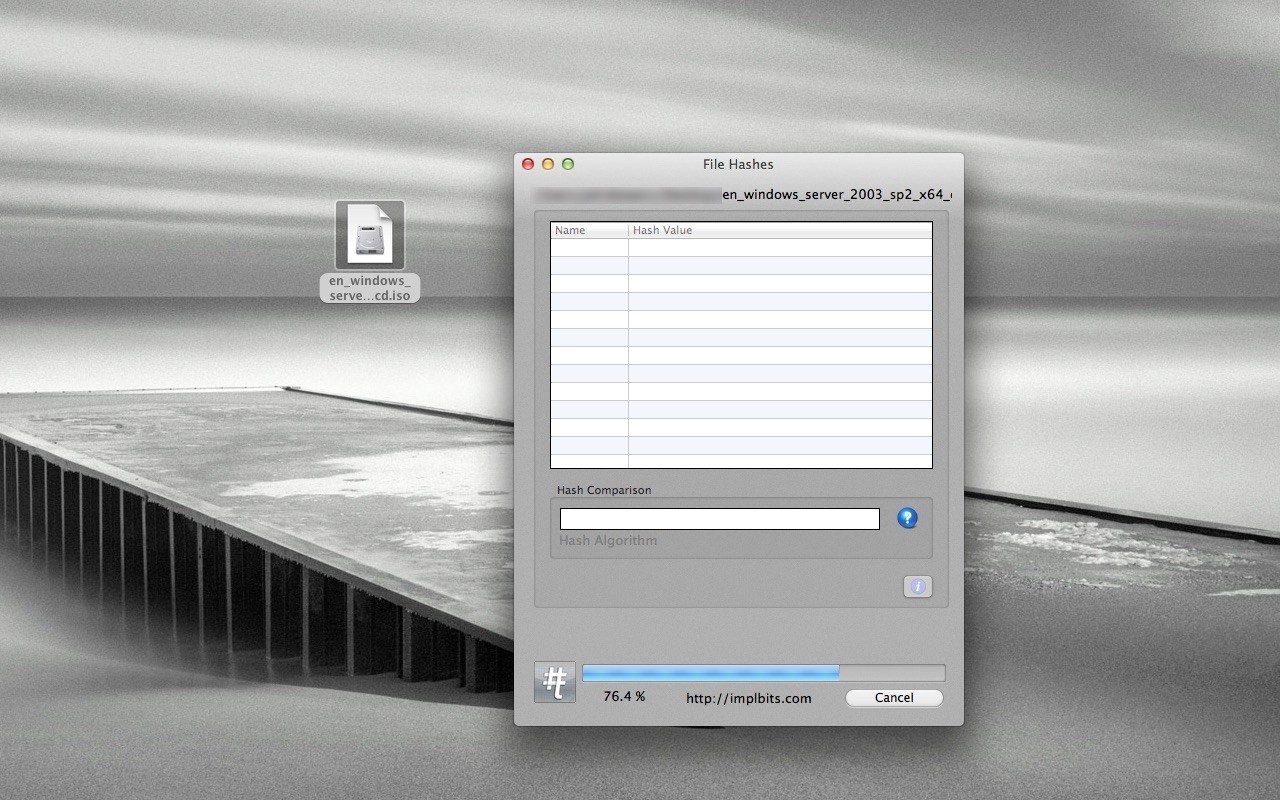1280x800 pixels.
Task: Click the 76.4 % progress label
Action: [624, 696]
